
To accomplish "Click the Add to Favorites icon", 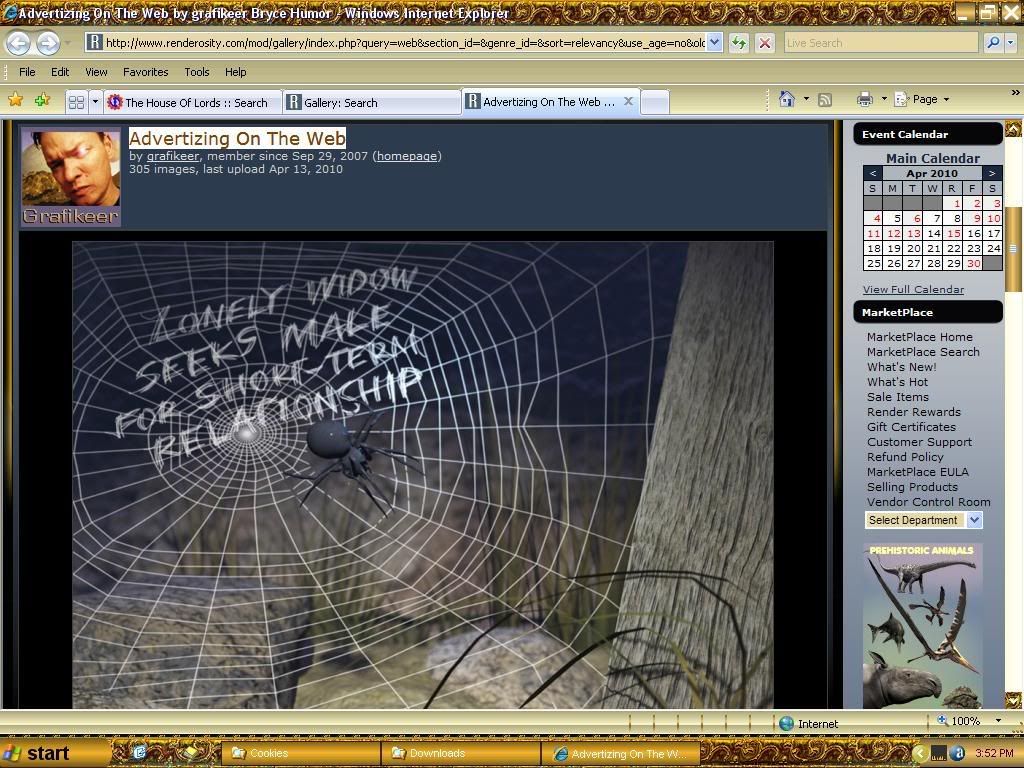I will [42, 100].
